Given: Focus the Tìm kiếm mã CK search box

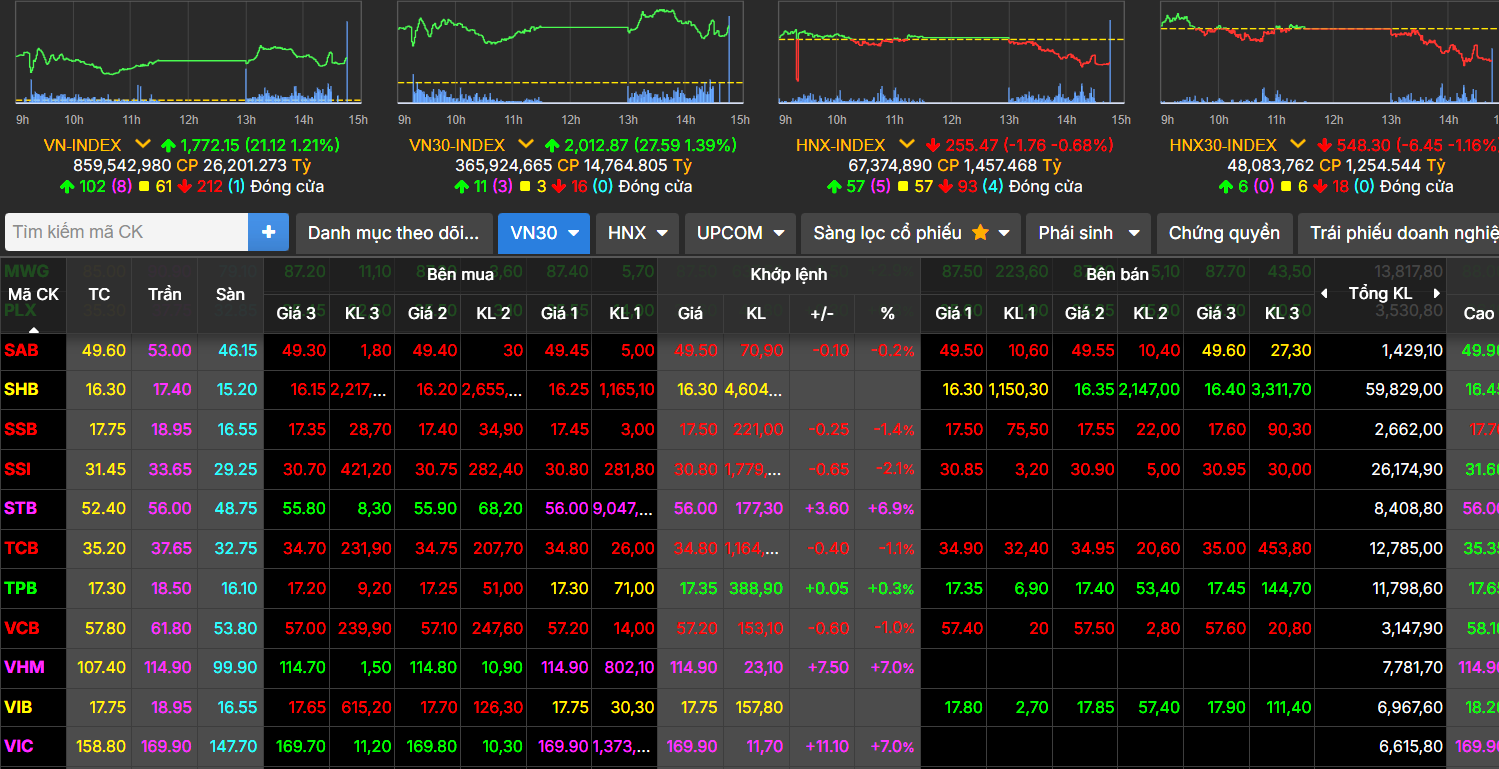Looking at the screenshot, I should point(127,232).
